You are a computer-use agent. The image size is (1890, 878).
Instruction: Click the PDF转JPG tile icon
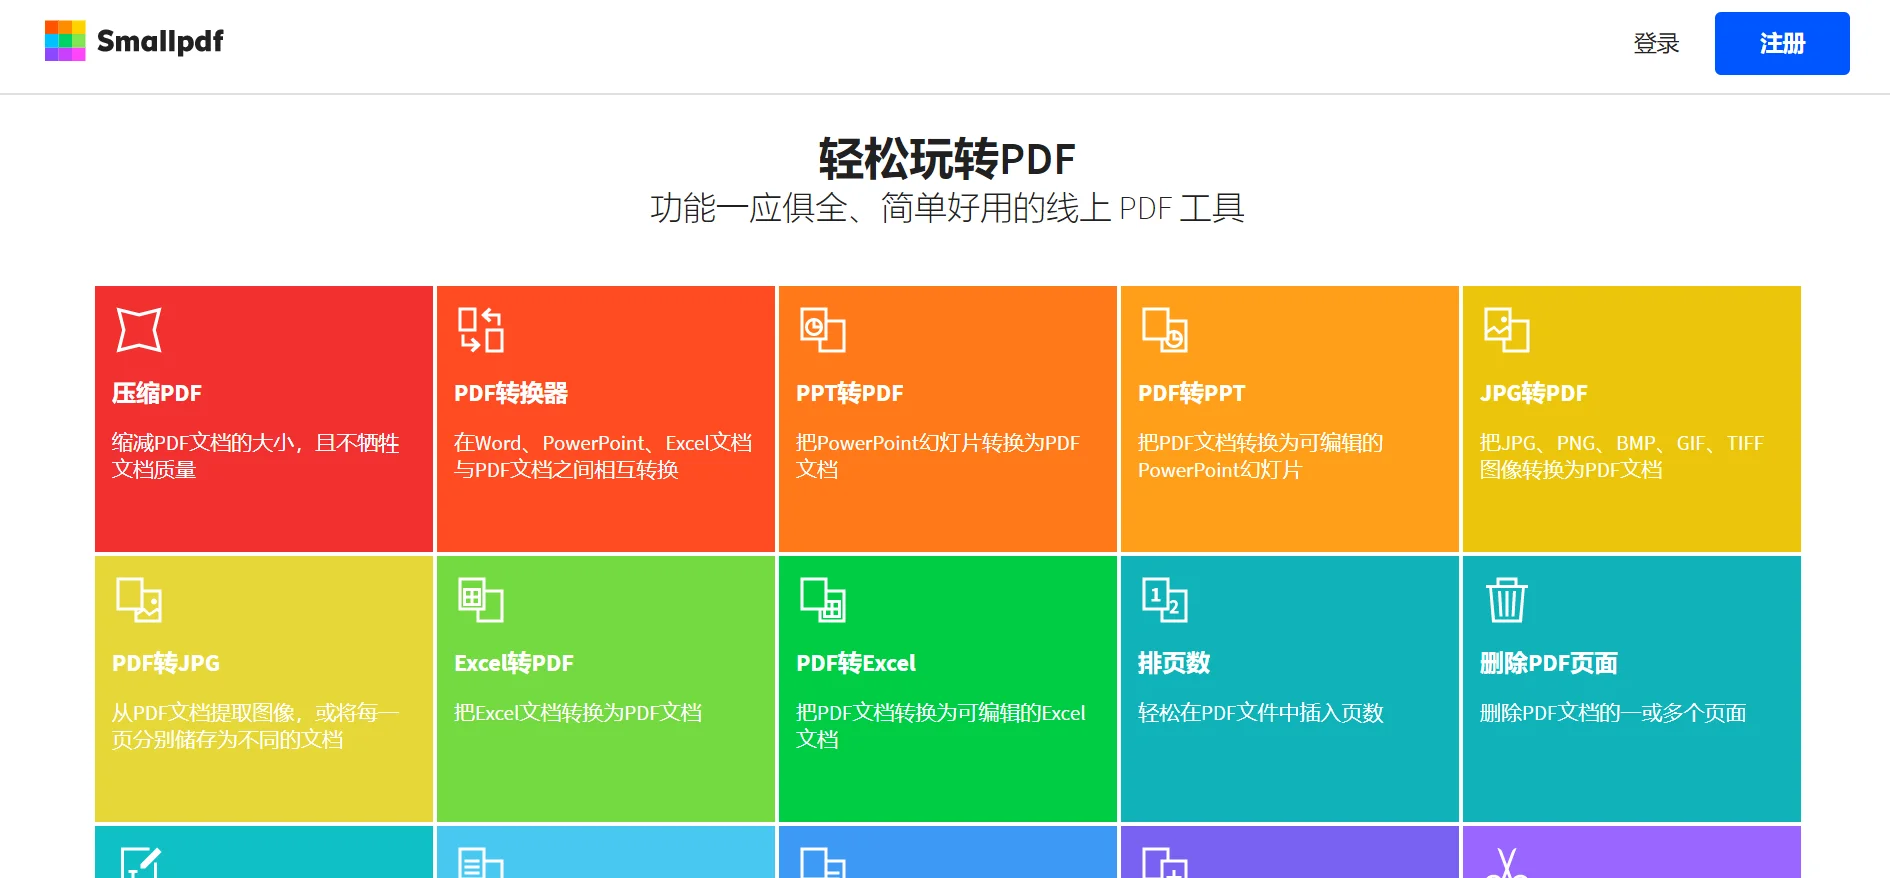click(x=139, y=600)
